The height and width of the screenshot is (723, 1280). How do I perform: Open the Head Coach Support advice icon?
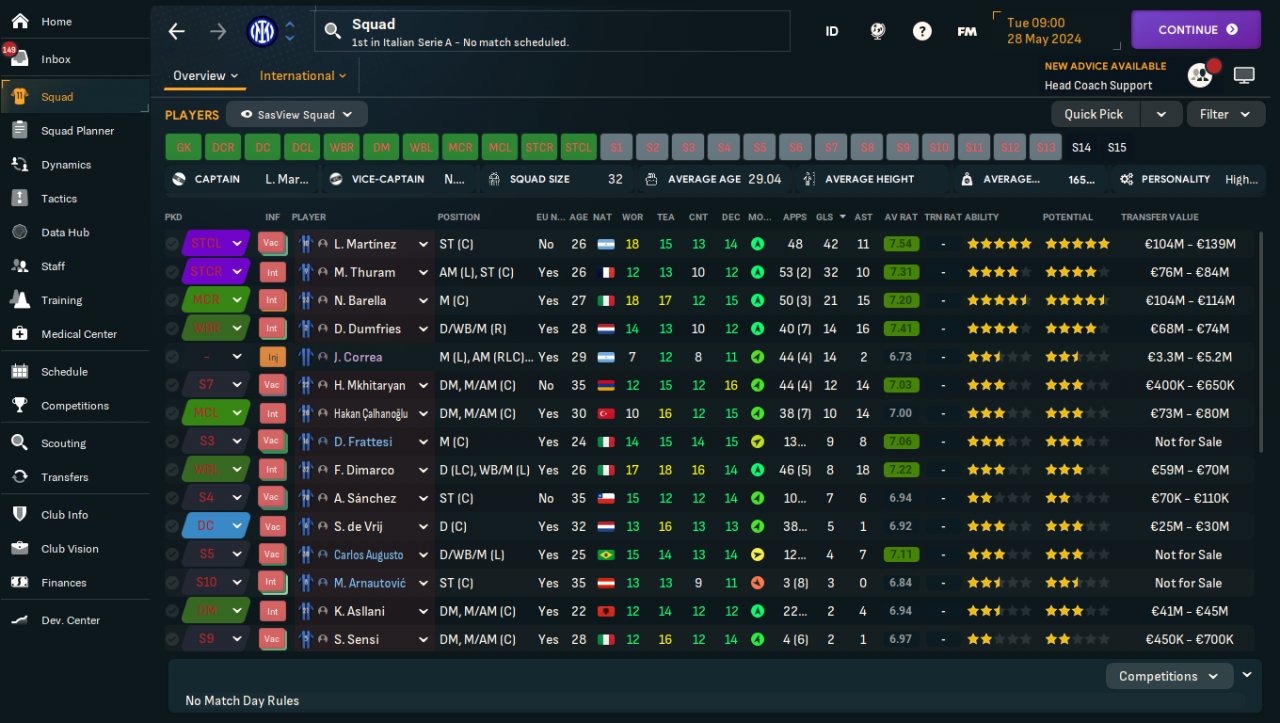(1199, 75)
